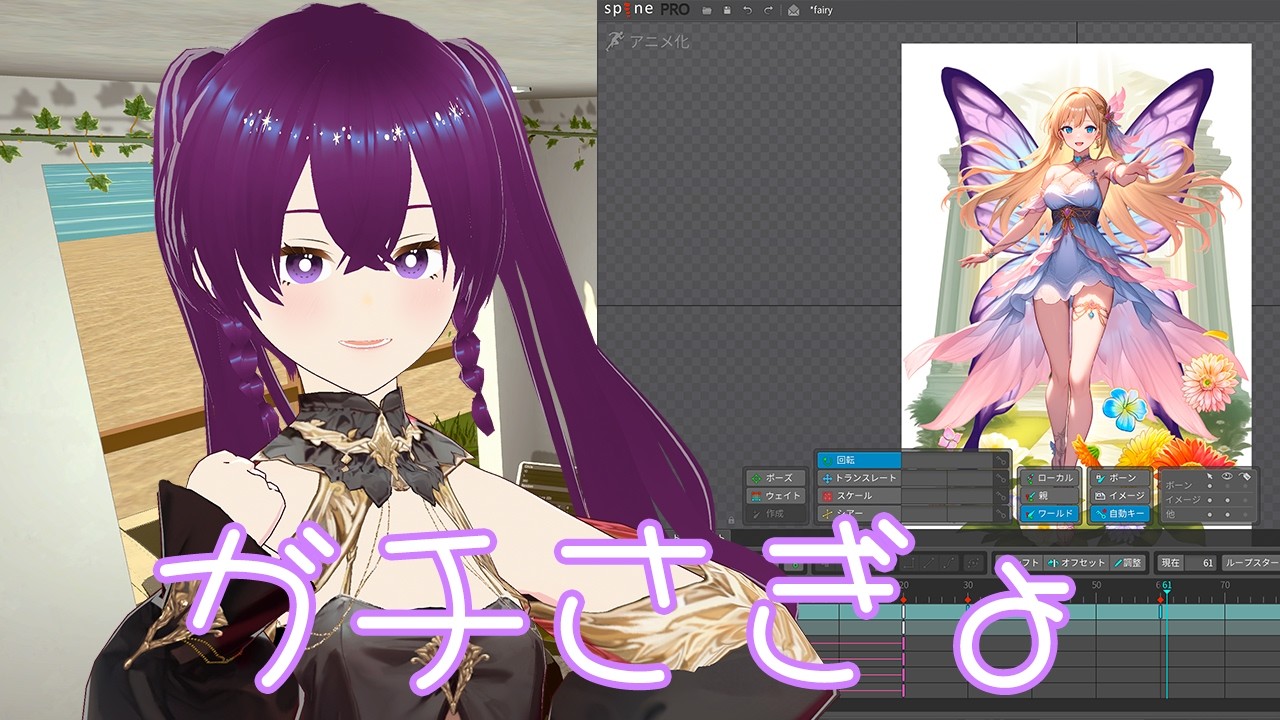Switch axes to 親 parent

pos(1049,496)
